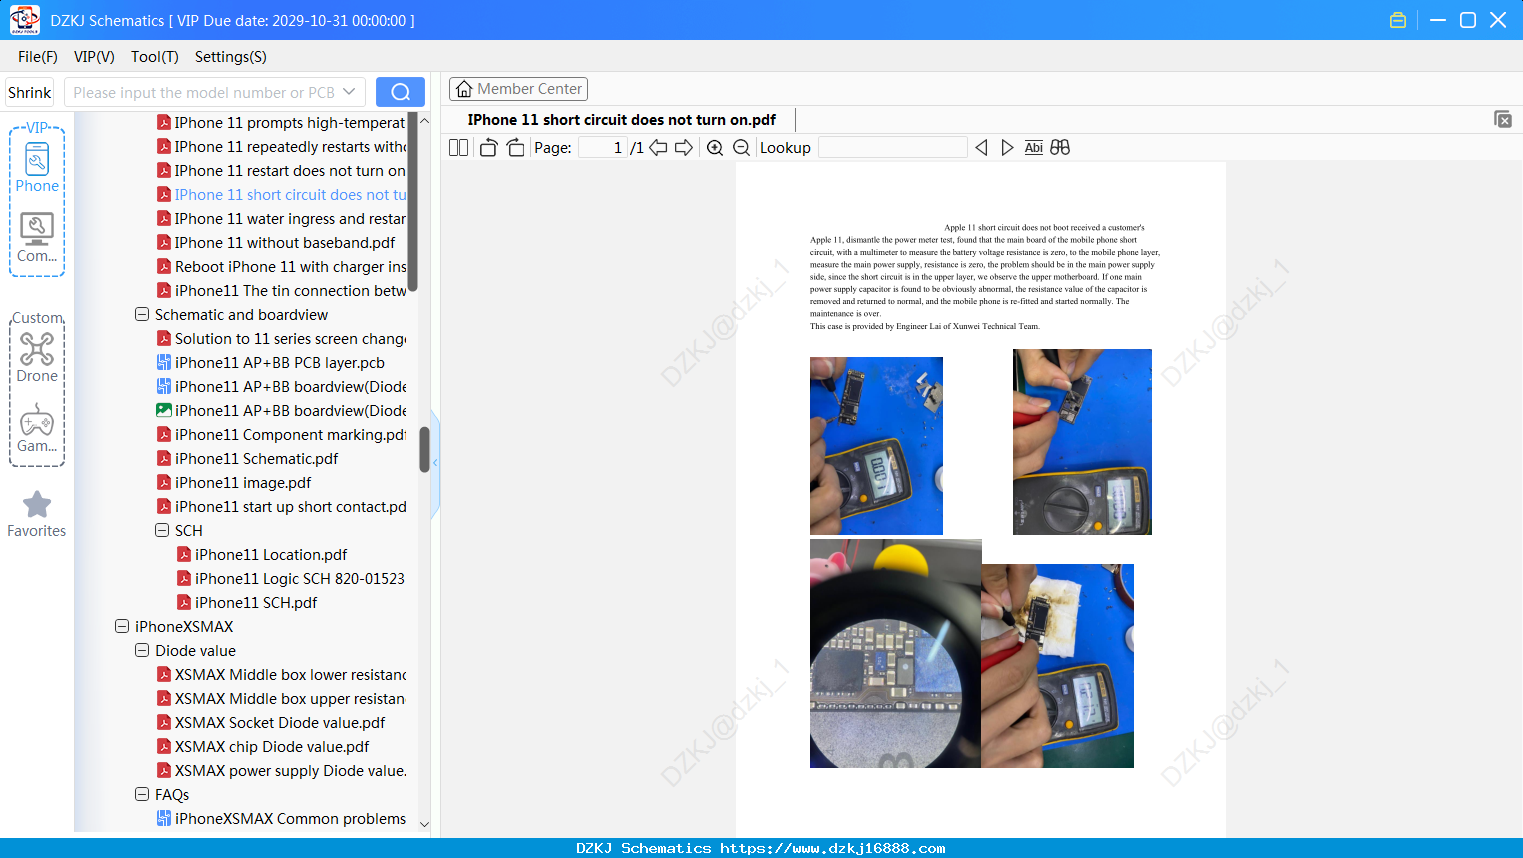Select the Drone category in sidebar
The image size is (1523, 858).
point(37,357)
